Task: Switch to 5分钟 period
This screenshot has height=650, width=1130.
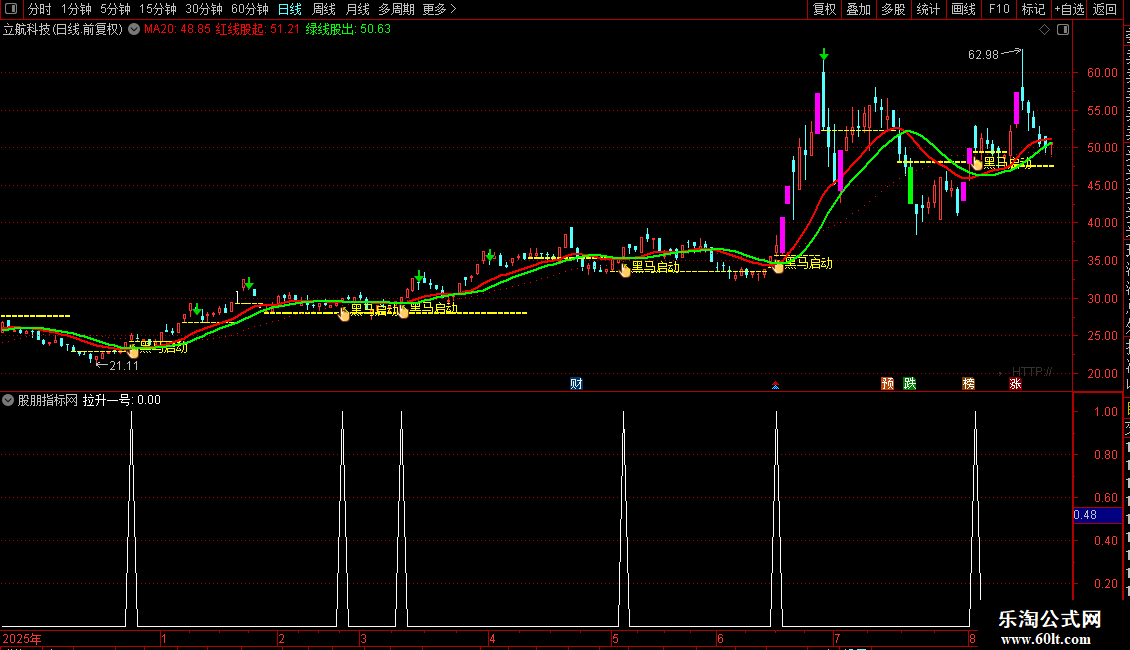Action: (115, 9)
